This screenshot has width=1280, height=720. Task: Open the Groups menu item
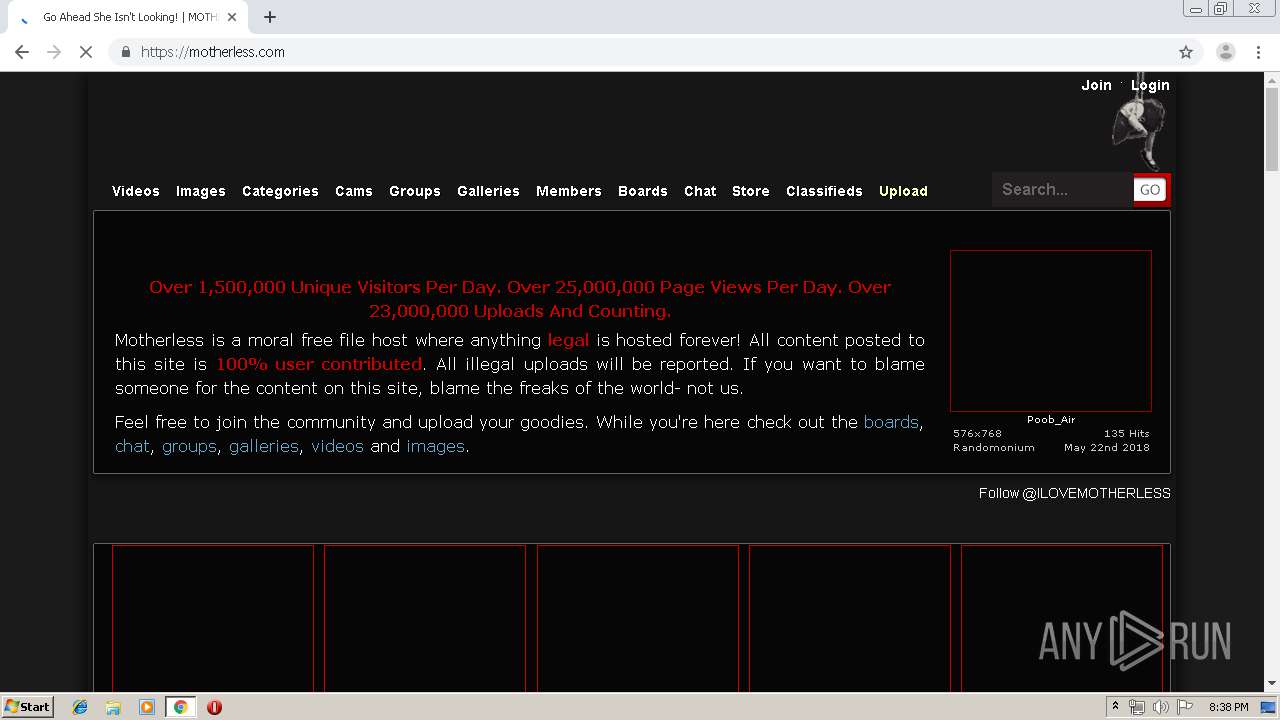coord(415,191)
